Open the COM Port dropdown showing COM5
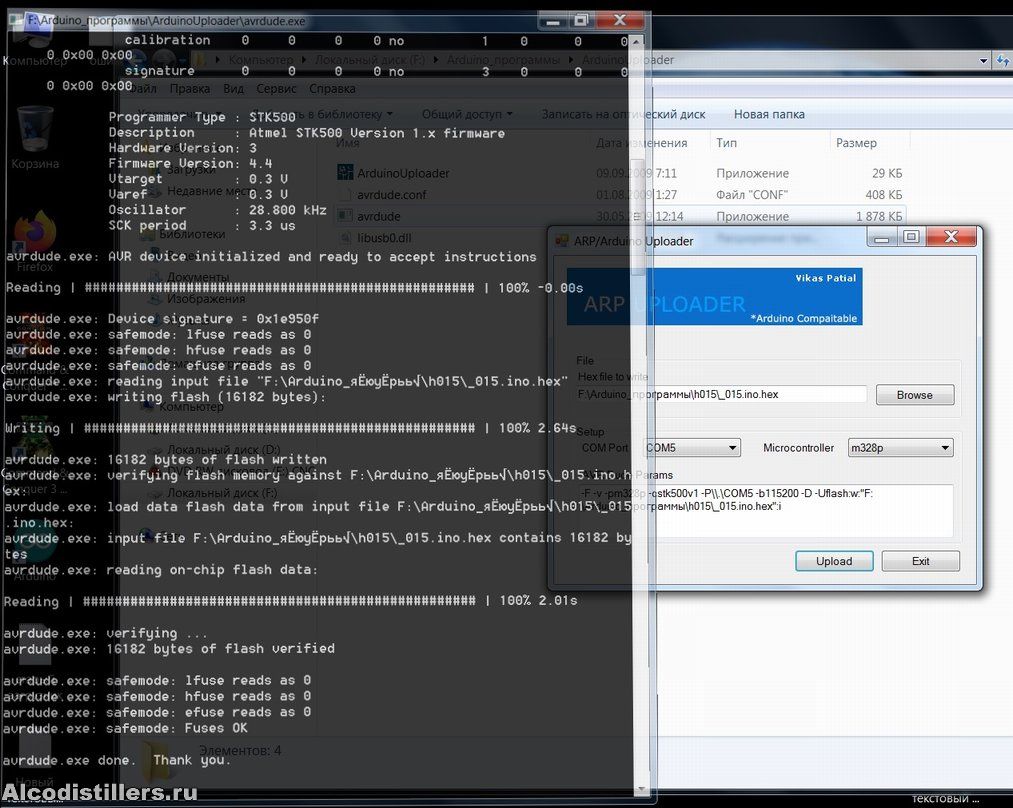Image resolution: width=1013 pixels, height=808 pixels. pyautogui.click(x=692, y=448)
